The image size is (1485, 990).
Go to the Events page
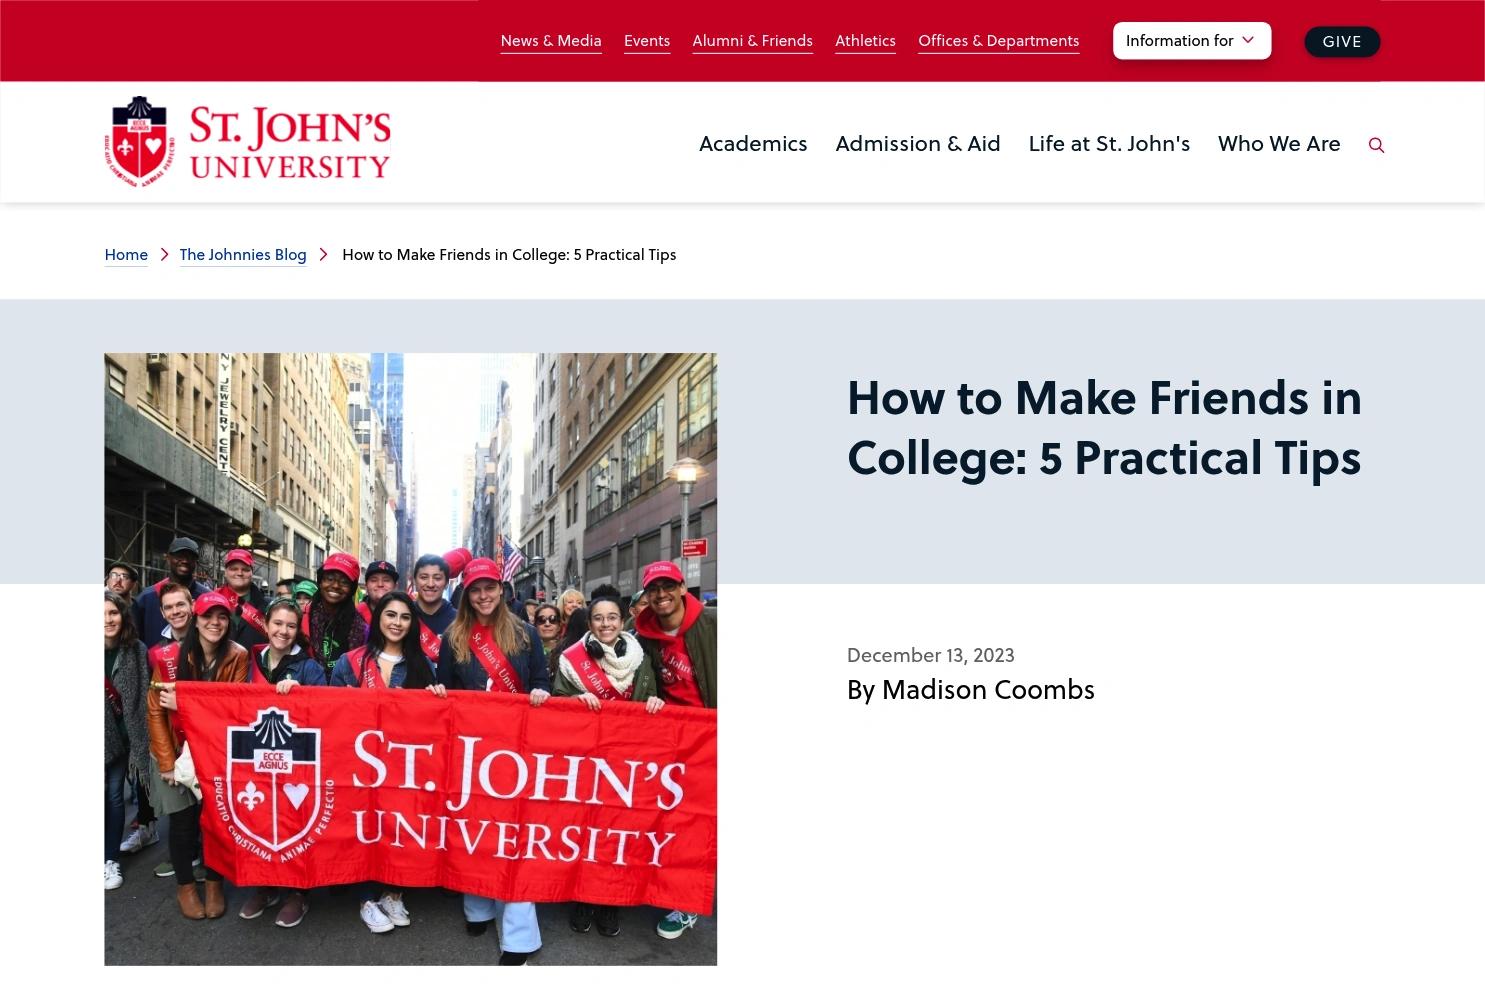pos(647,41)
